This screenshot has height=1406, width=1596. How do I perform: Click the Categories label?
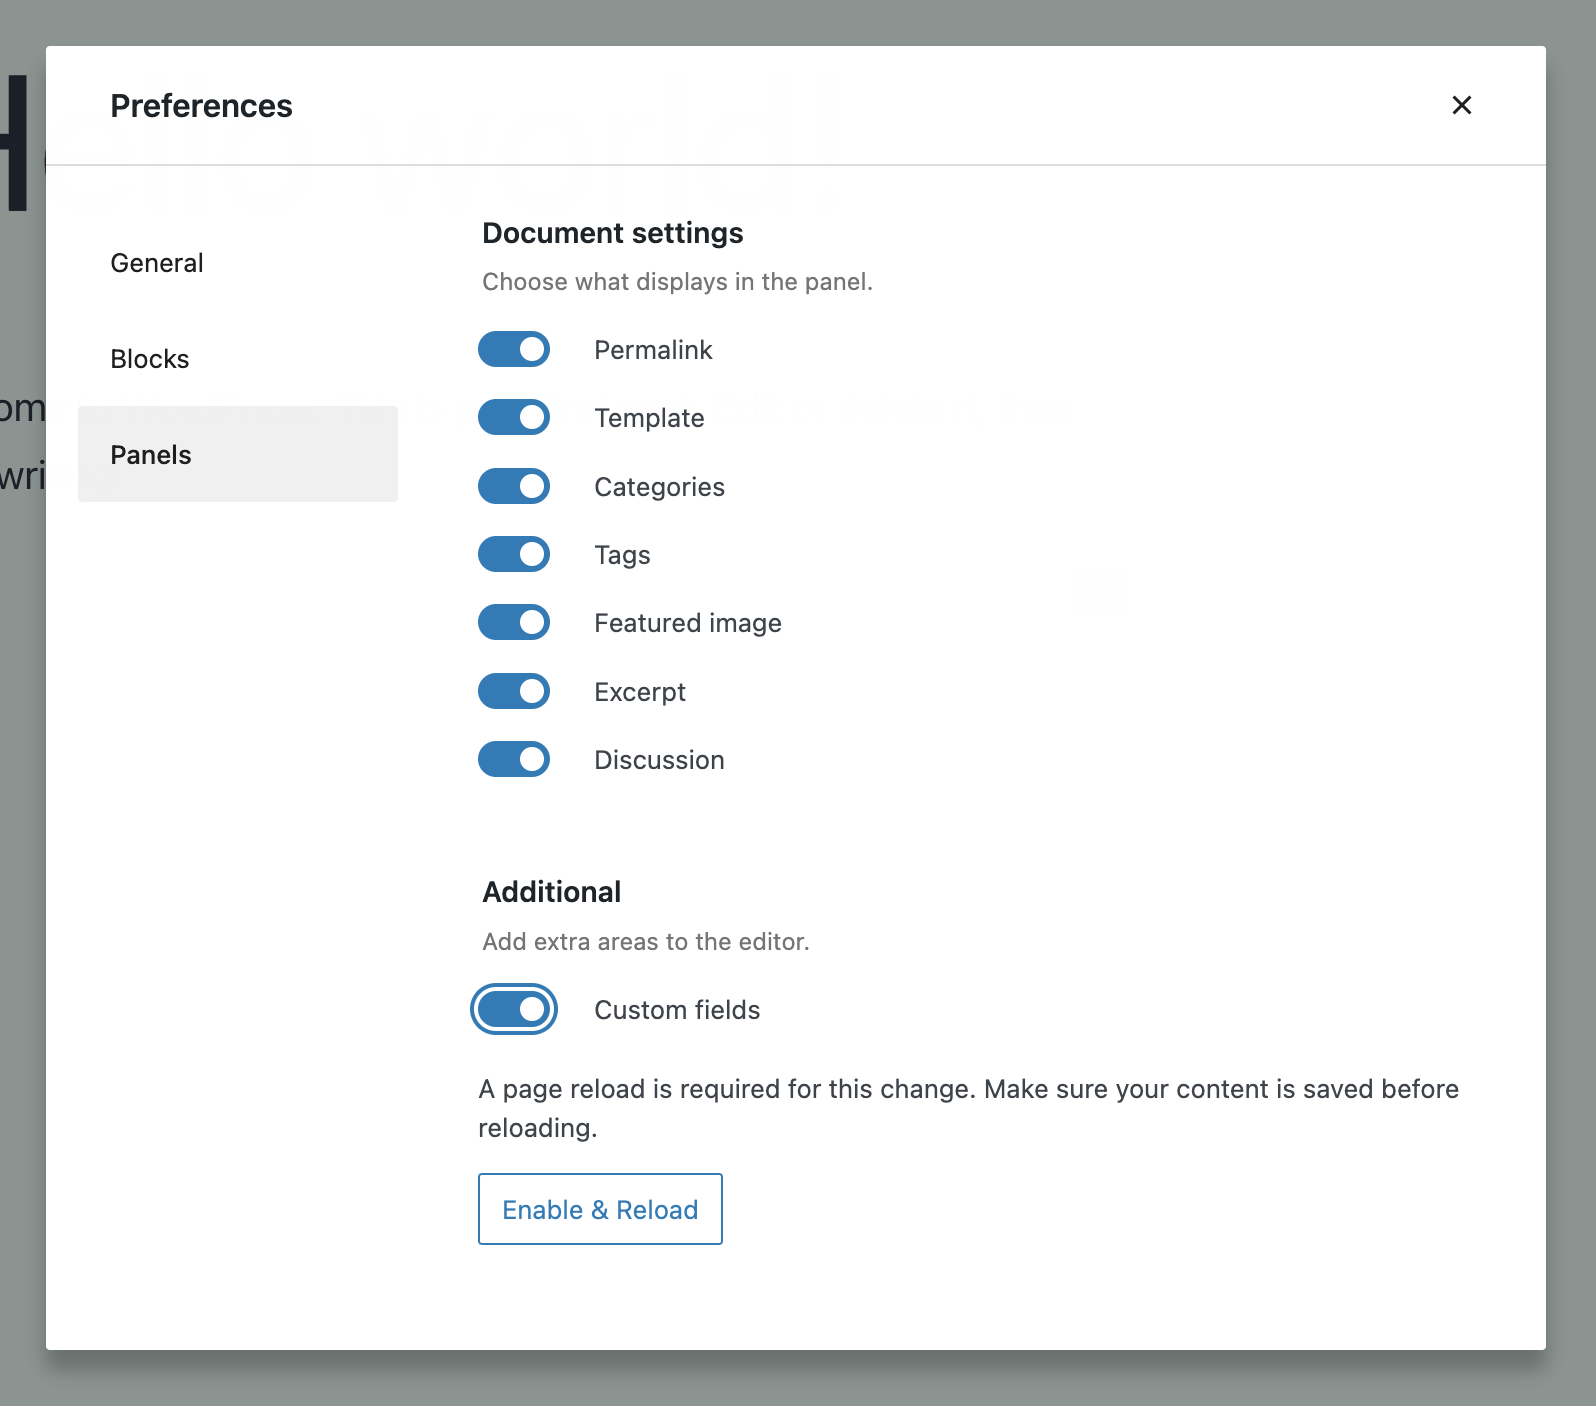659,487
